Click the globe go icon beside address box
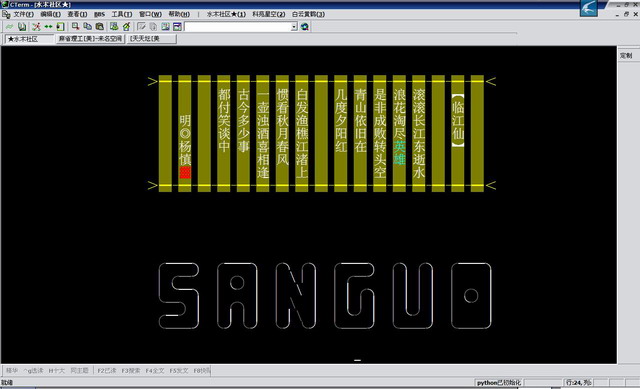Screen dimensions: 640x389 (x=304, y=27)
